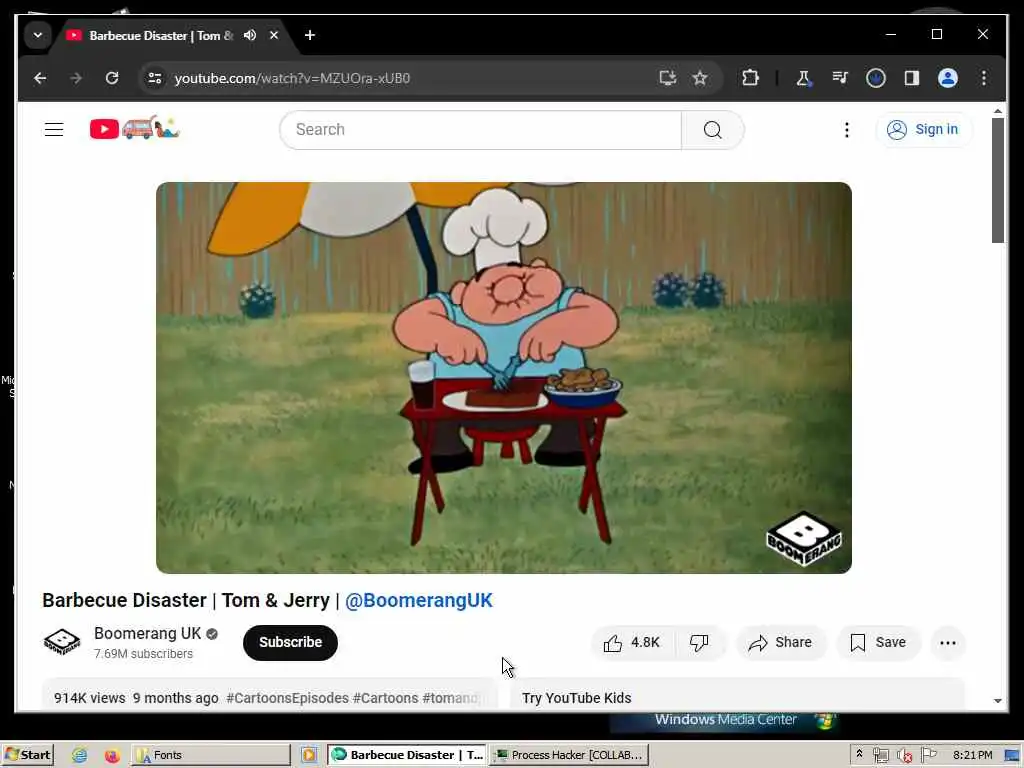Launch Firefox from quick launch
This screenshot has height=768, width=1024.
[112, 756]
